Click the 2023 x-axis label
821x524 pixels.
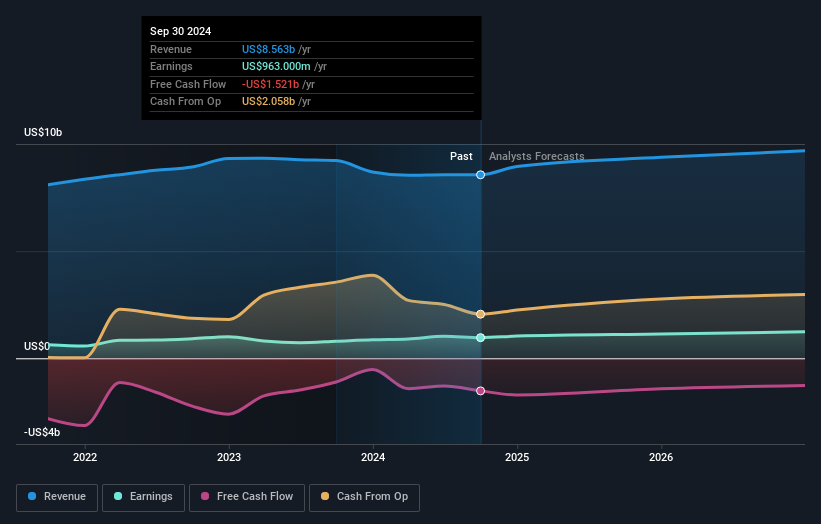click(229, 457)
